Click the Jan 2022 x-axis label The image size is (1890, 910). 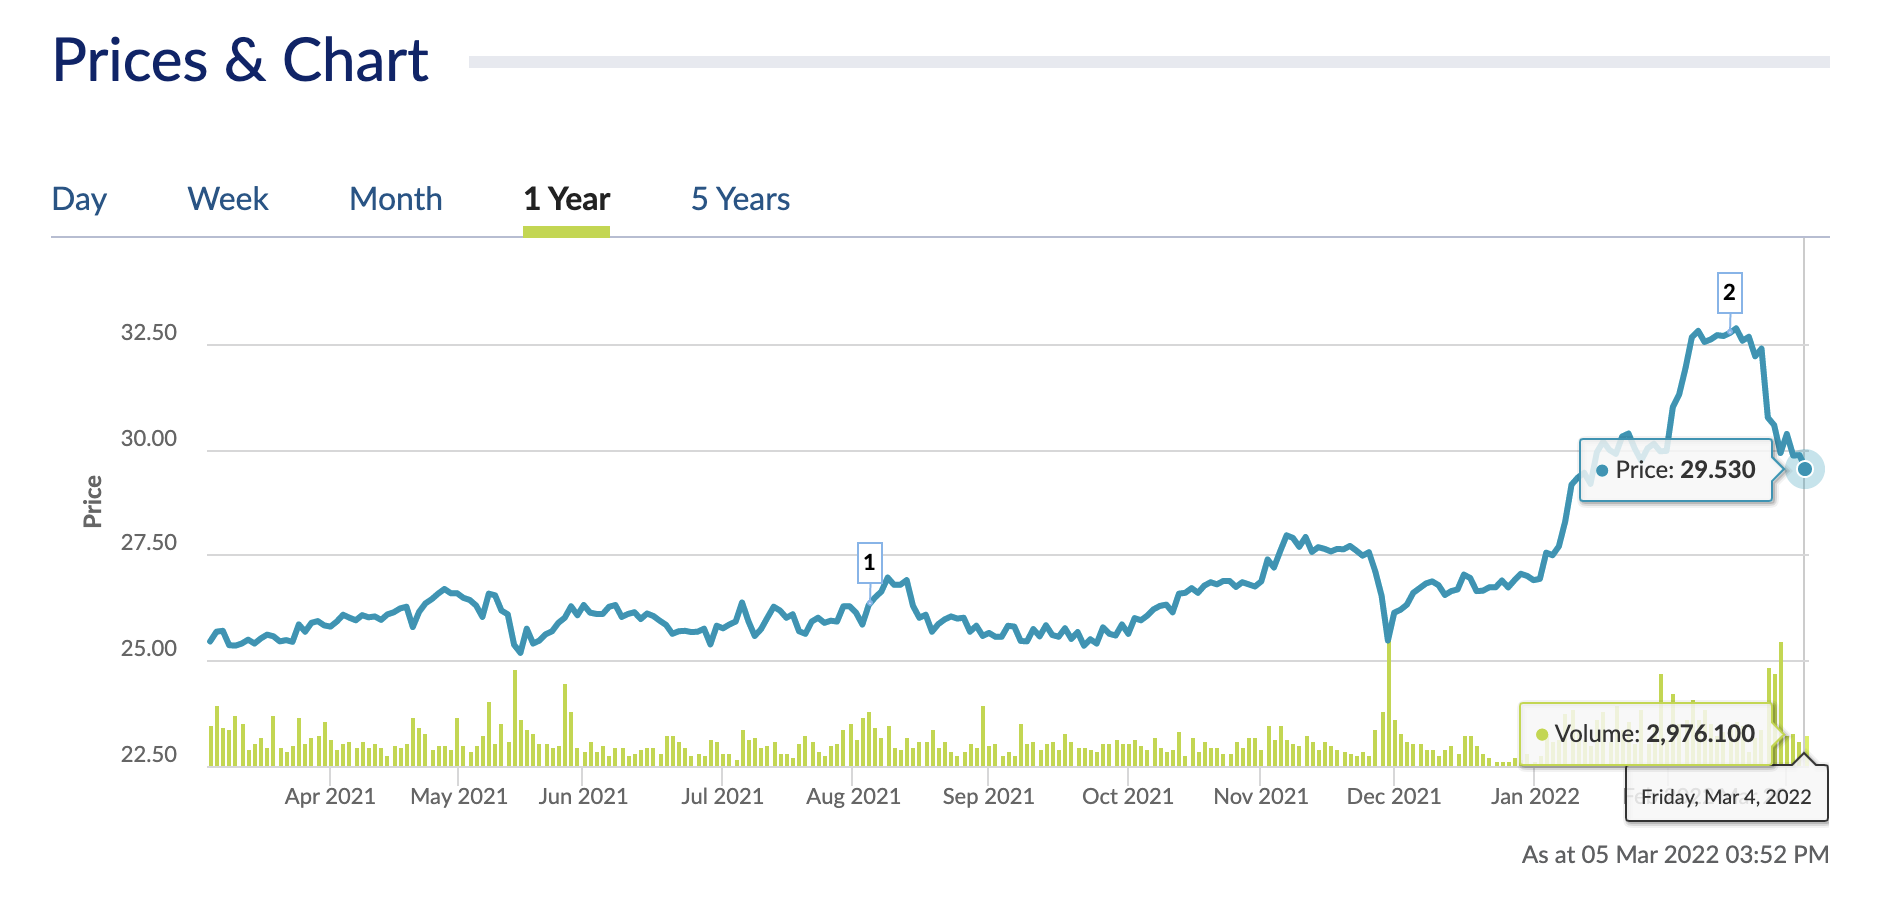tap(1534, 796)
